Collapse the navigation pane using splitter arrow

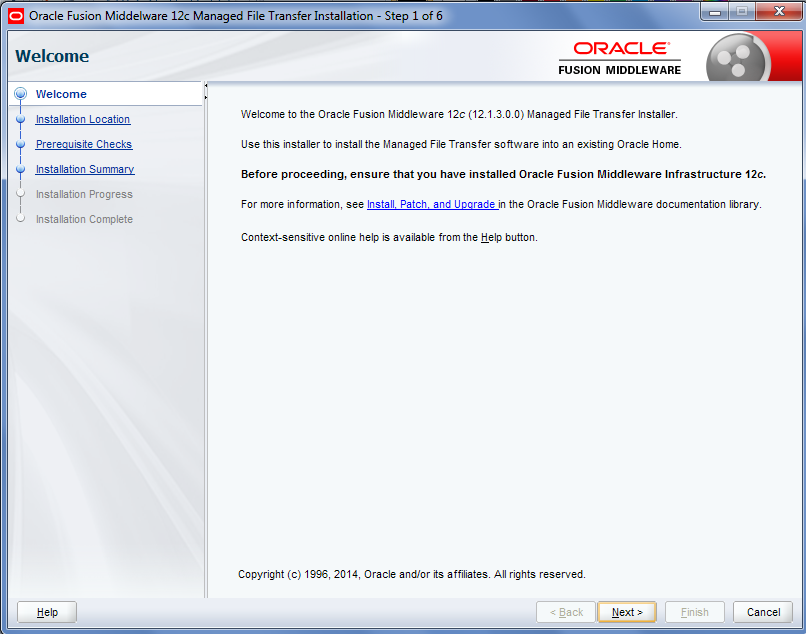click(206, 86)
